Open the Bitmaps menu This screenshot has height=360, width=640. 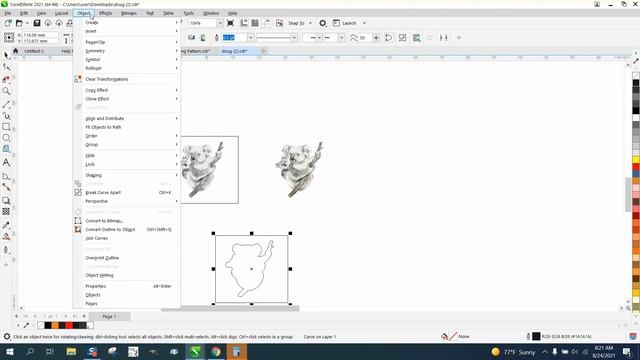[129, 13]
